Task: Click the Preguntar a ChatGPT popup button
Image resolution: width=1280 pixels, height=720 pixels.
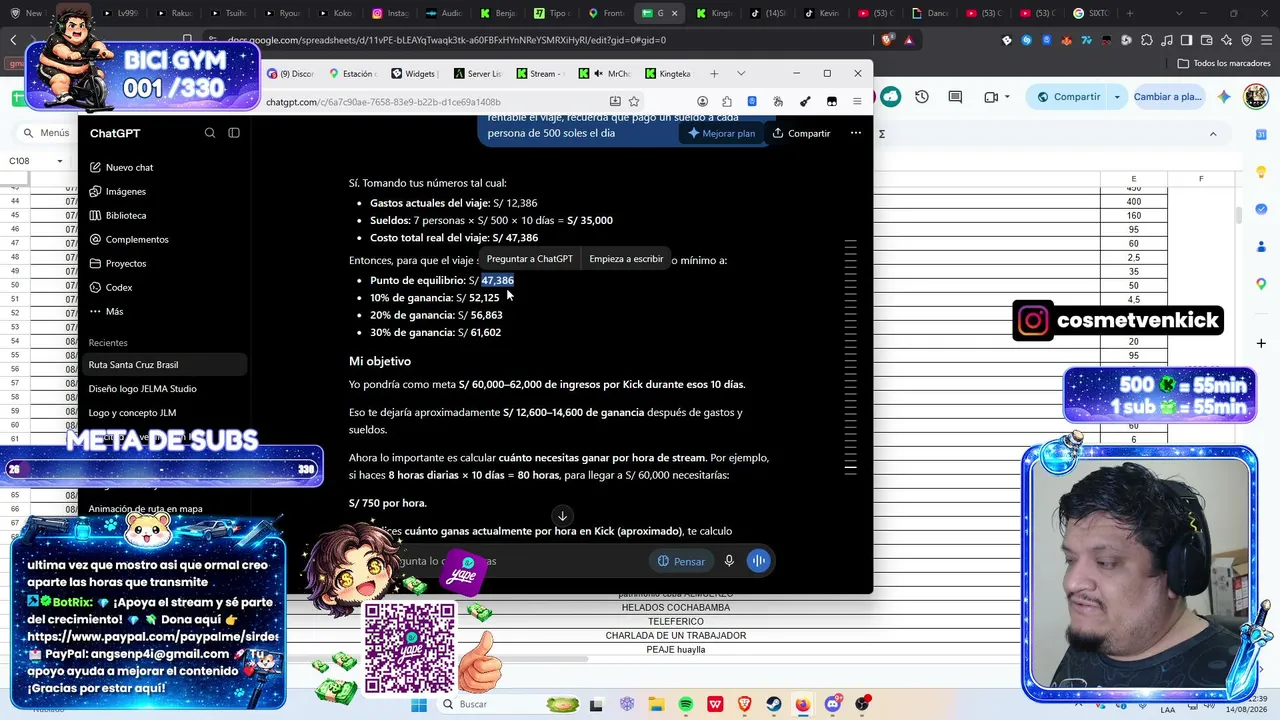Action: (x=529, y=259)
